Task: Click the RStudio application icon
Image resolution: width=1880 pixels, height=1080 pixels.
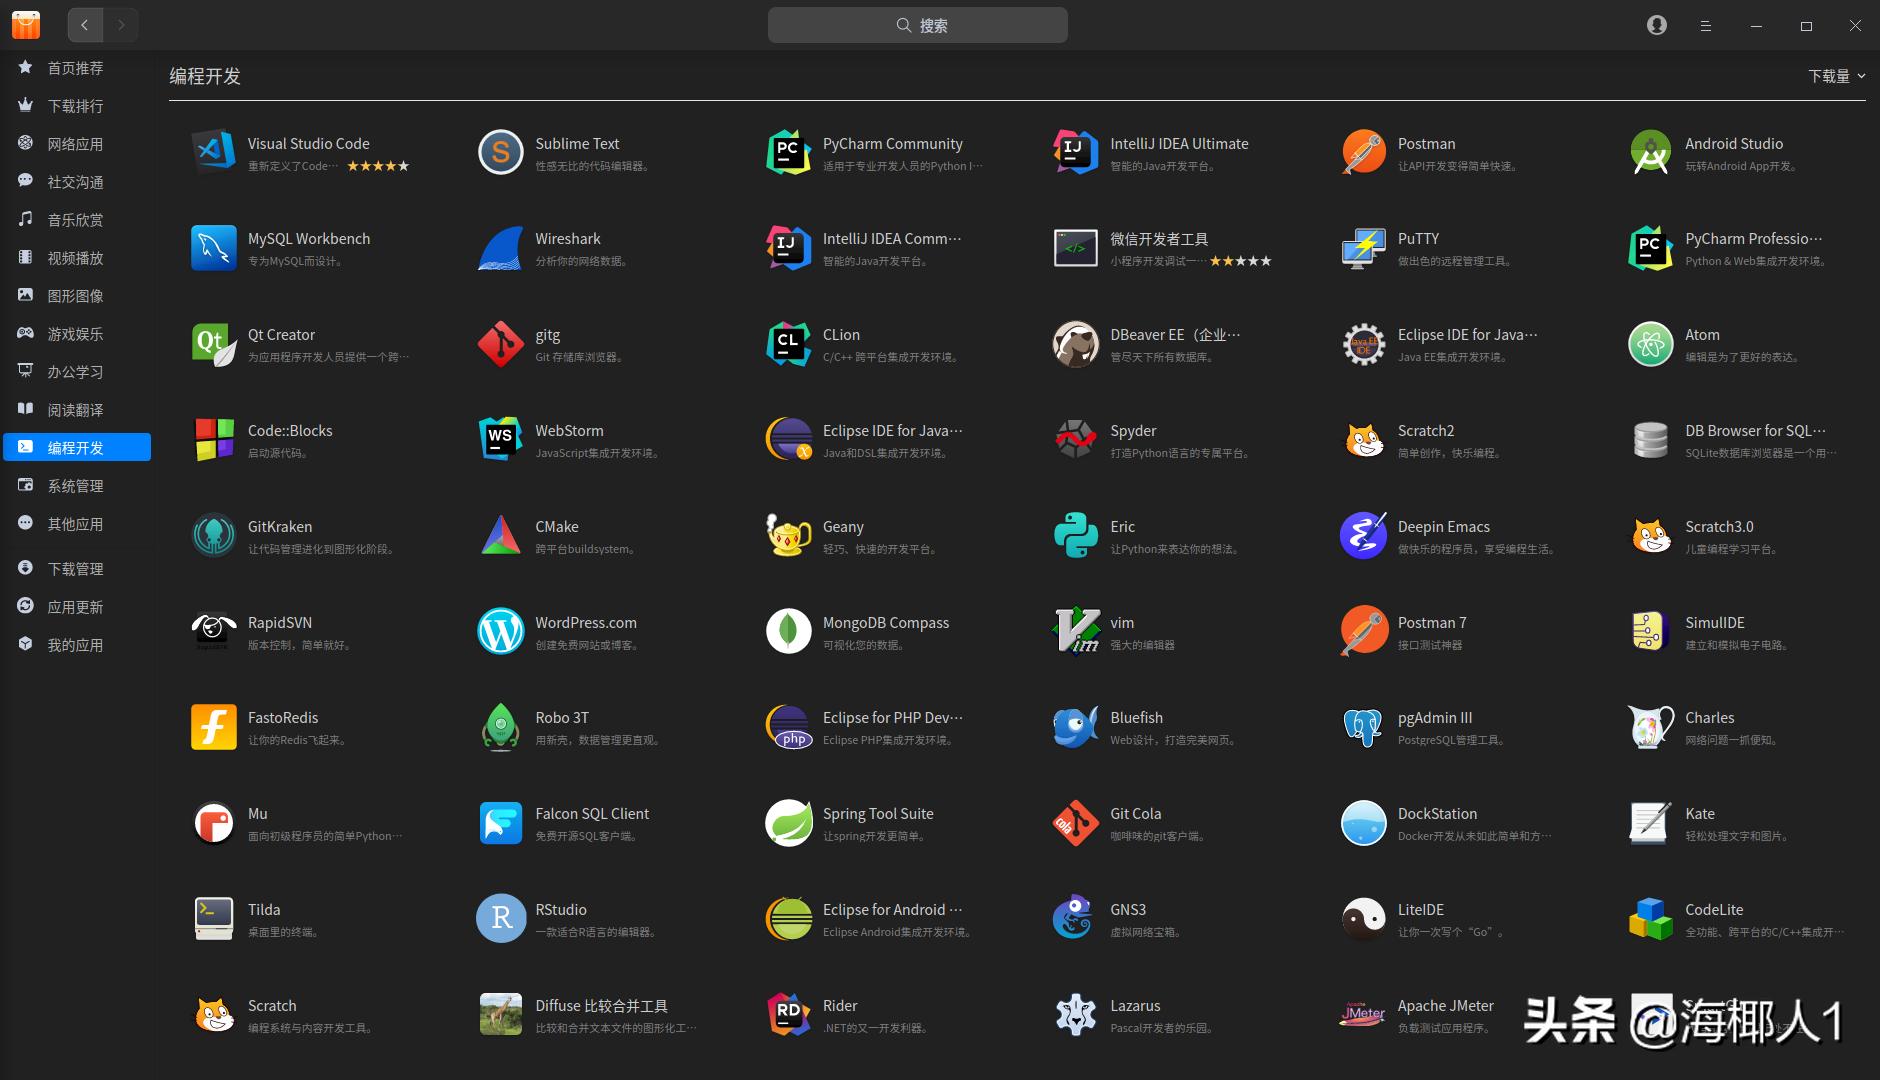Action: pos(500,918)
